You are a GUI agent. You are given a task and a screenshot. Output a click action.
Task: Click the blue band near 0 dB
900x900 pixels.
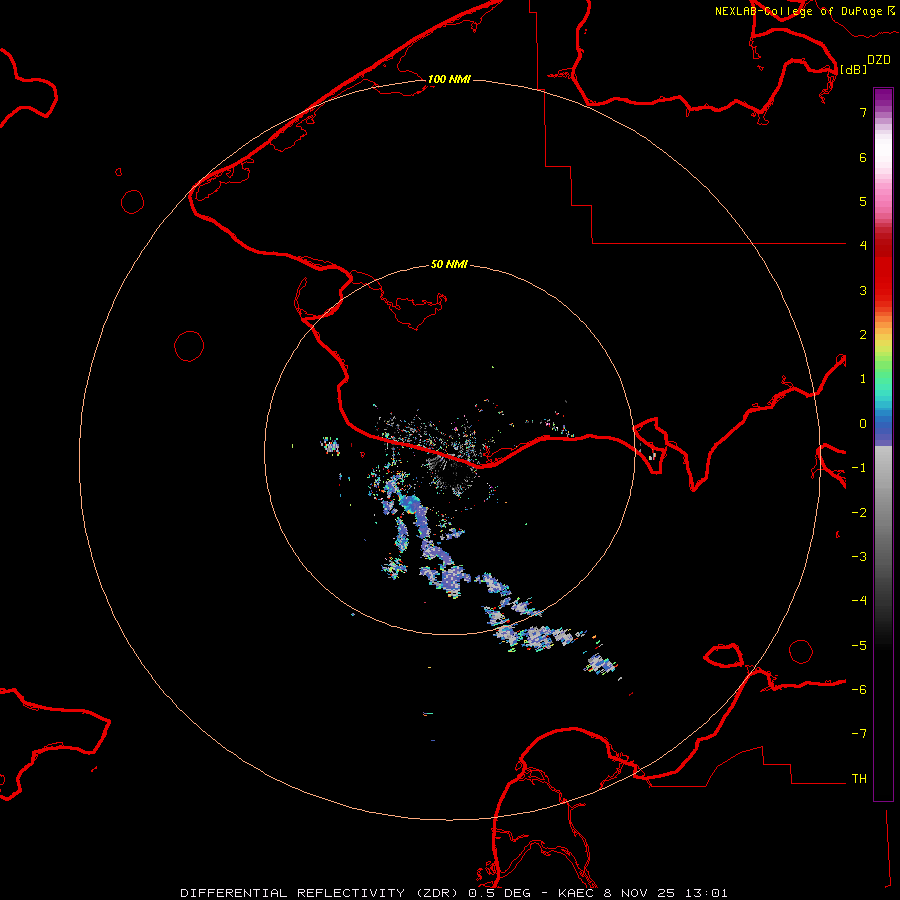pos(883,428)
